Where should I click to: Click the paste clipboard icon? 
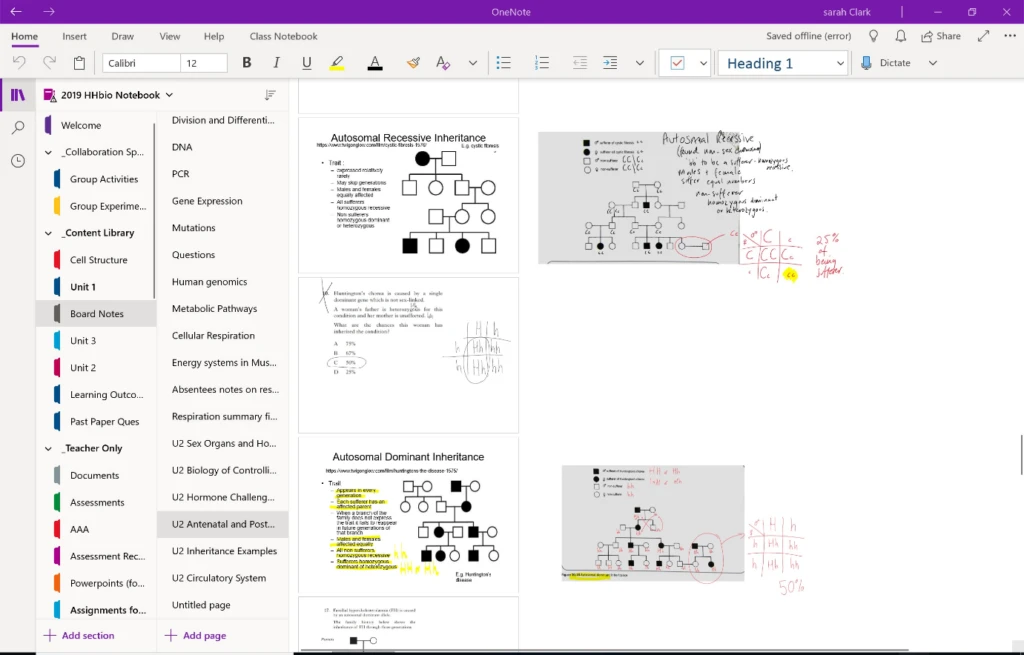coord(79,63)
